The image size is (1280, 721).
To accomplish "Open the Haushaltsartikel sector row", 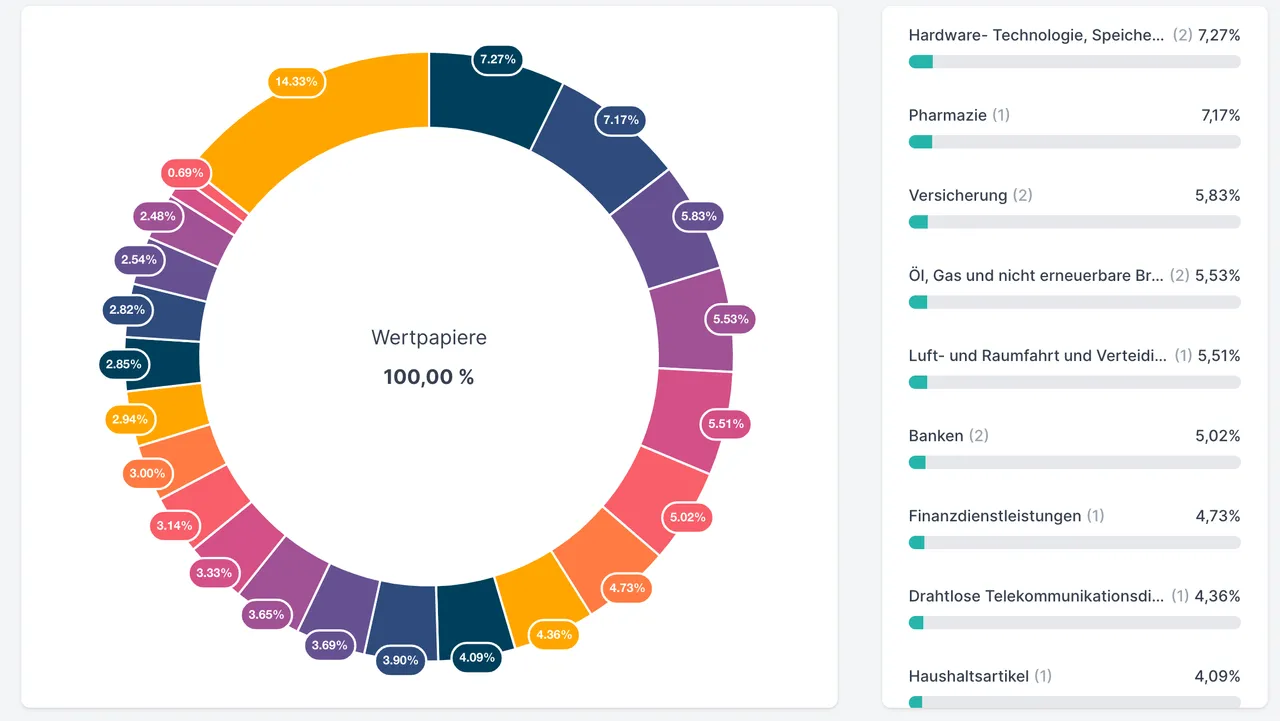I will tap(1074, 686).
